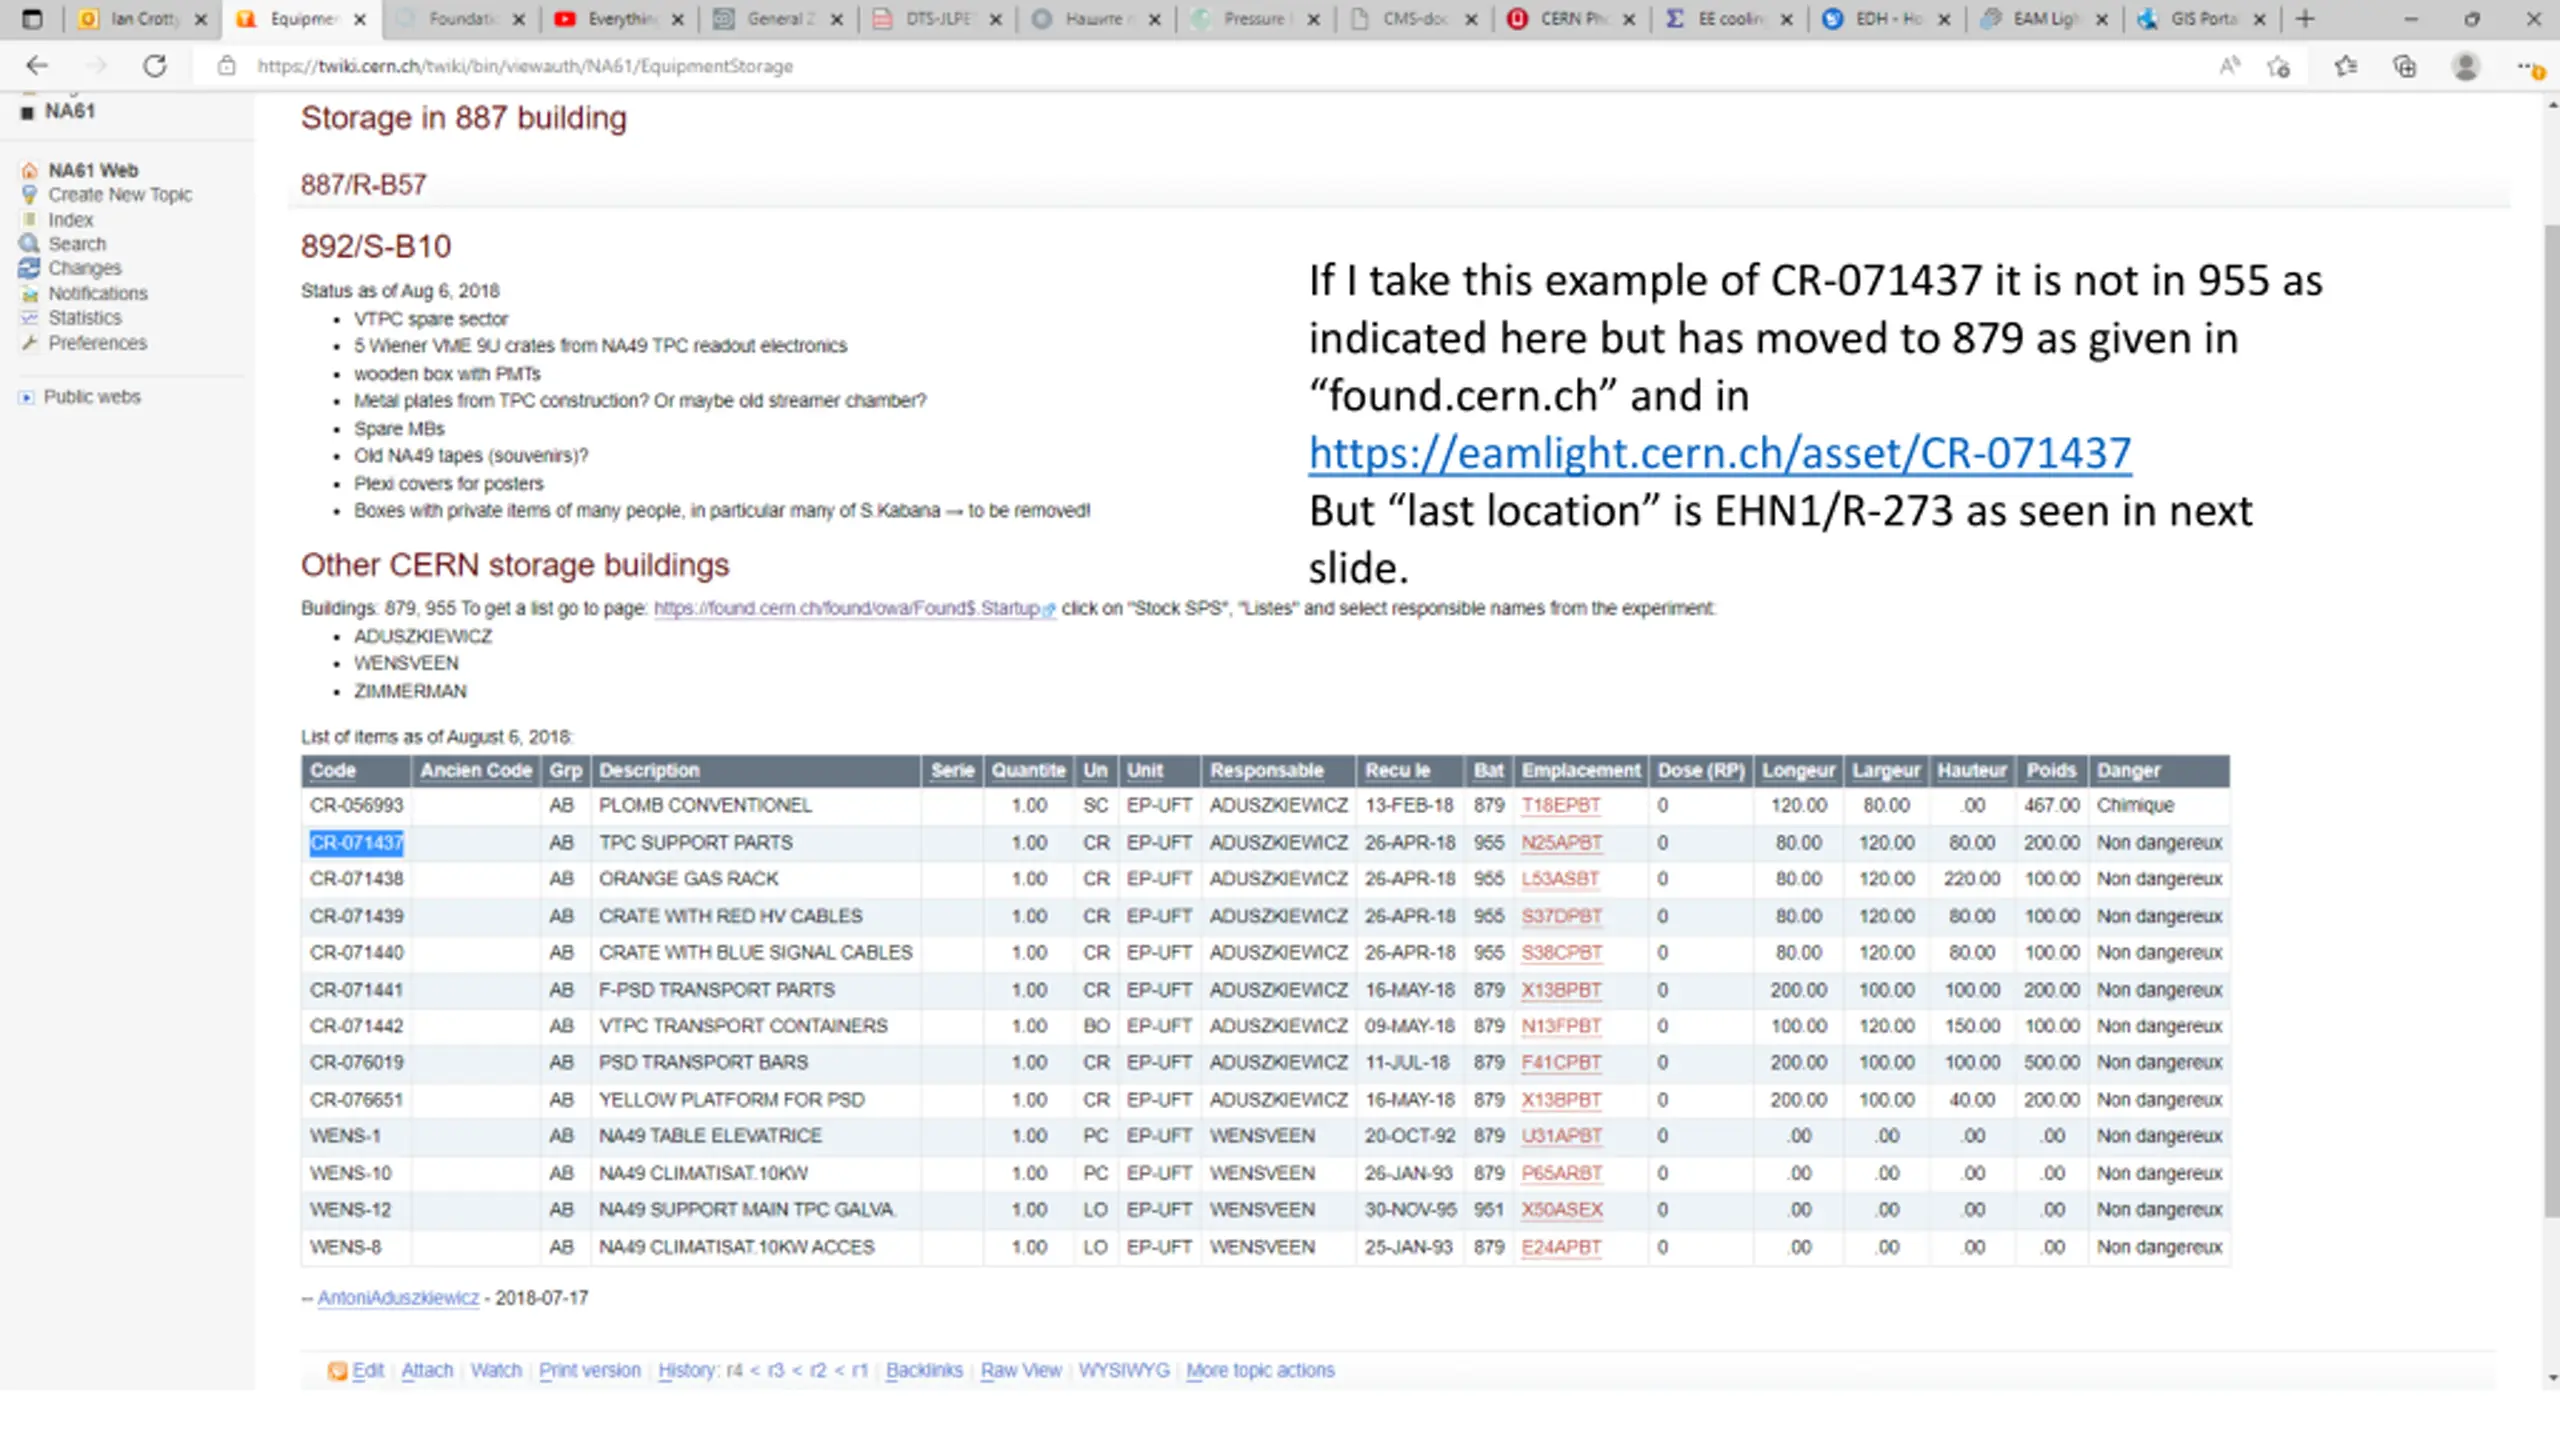This screenshot has width=2560, height=1440.
Task: Open the Index sidebar link
Action: pyautogui.click(x=70, y=220)
